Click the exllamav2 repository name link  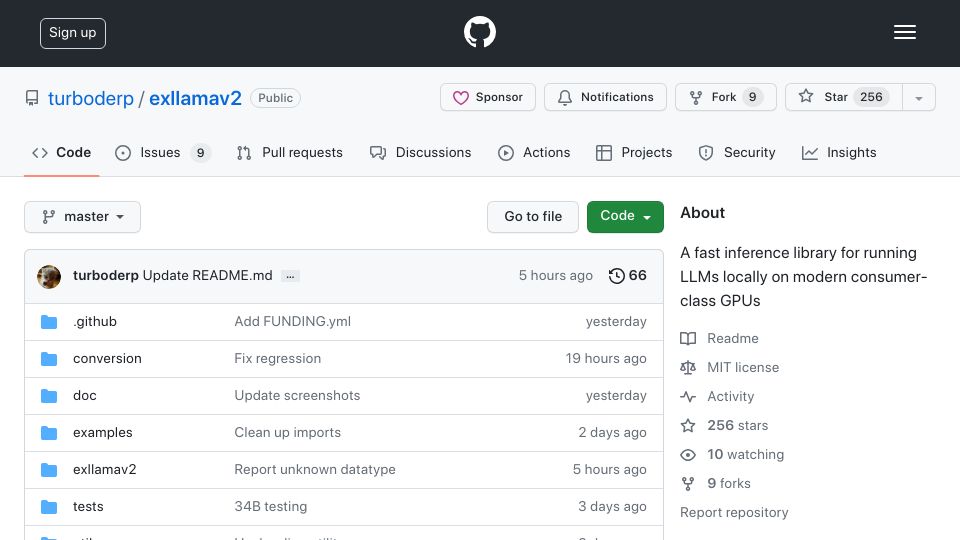tap(195, 98)
